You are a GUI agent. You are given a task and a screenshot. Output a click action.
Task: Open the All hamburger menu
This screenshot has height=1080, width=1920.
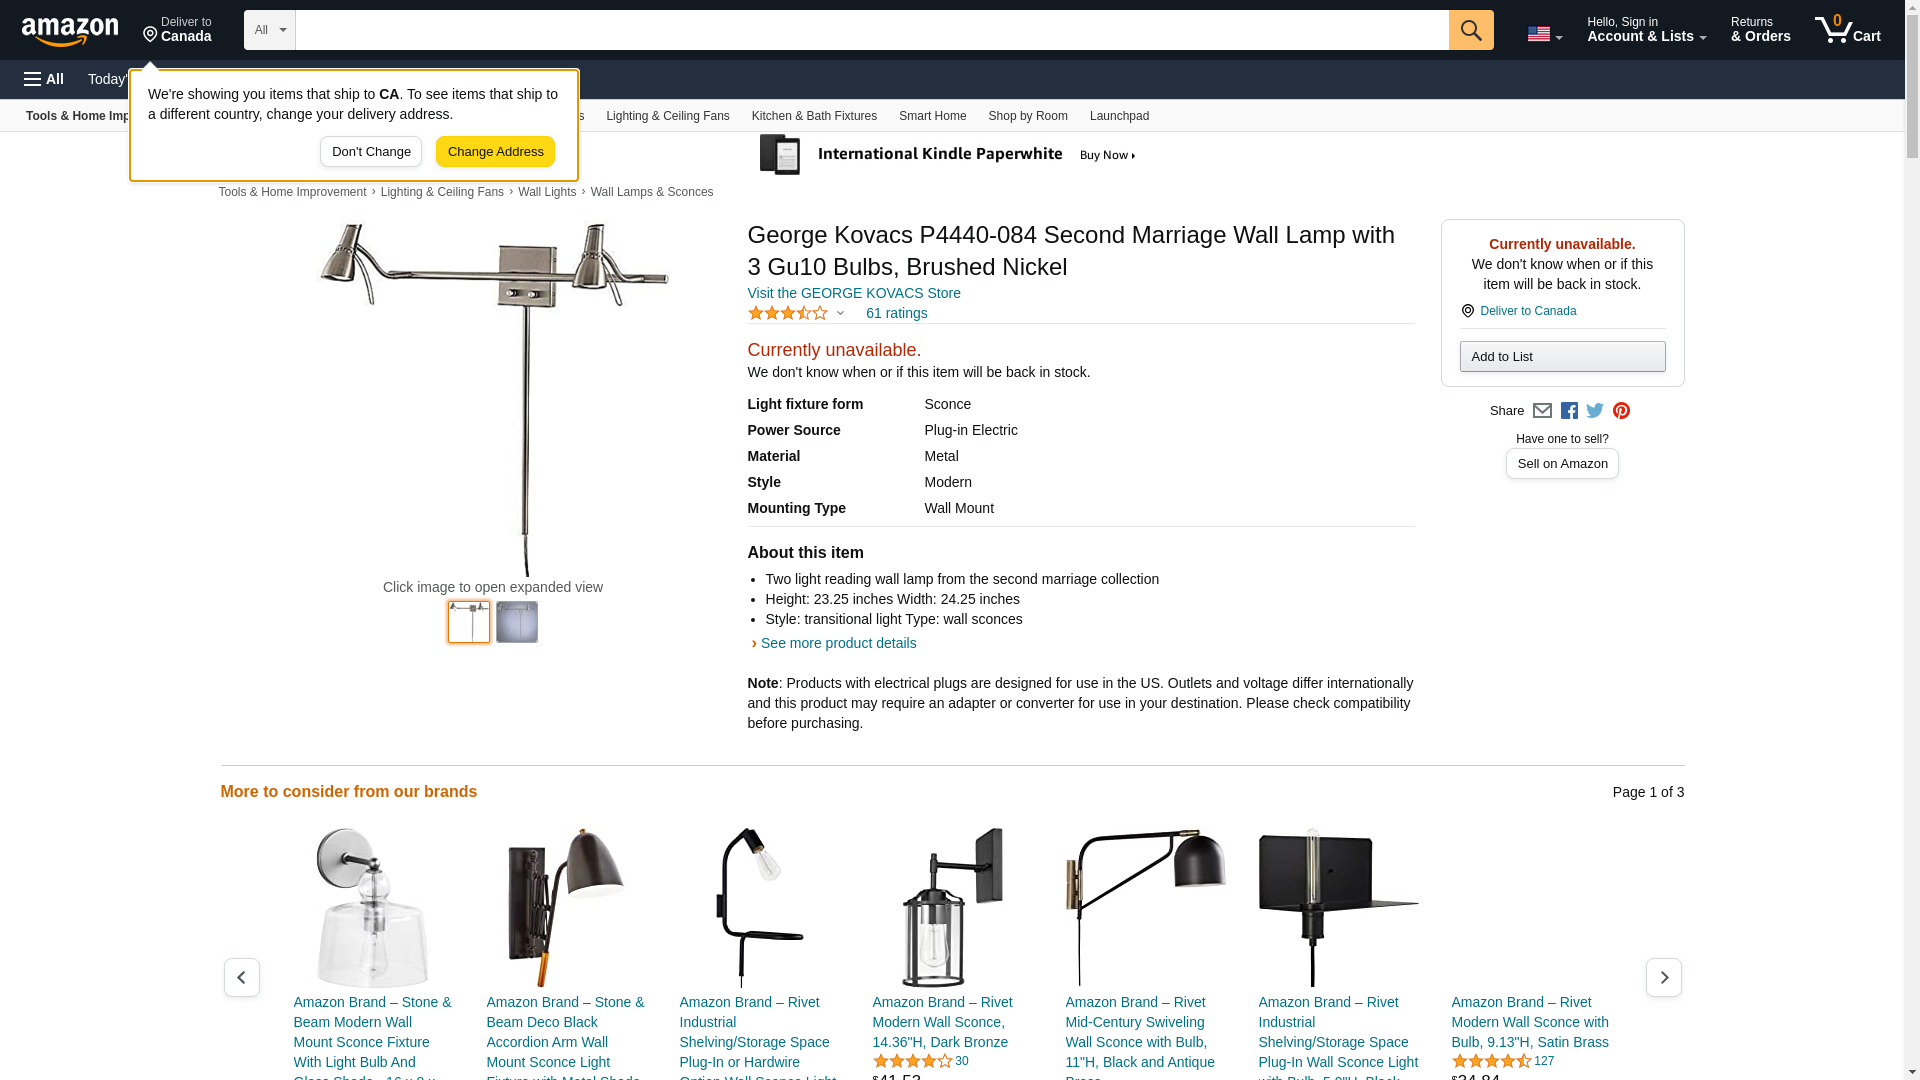point(44,79)
